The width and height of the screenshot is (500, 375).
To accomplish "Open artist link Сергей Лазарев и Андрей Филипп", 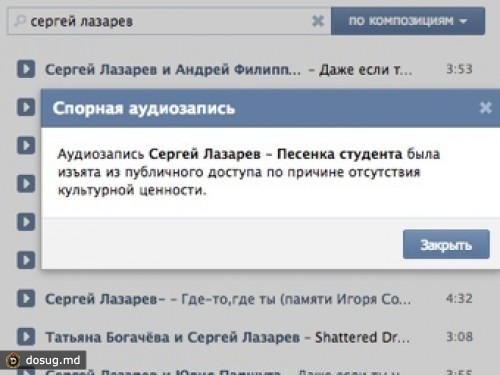I will (173, 69).
